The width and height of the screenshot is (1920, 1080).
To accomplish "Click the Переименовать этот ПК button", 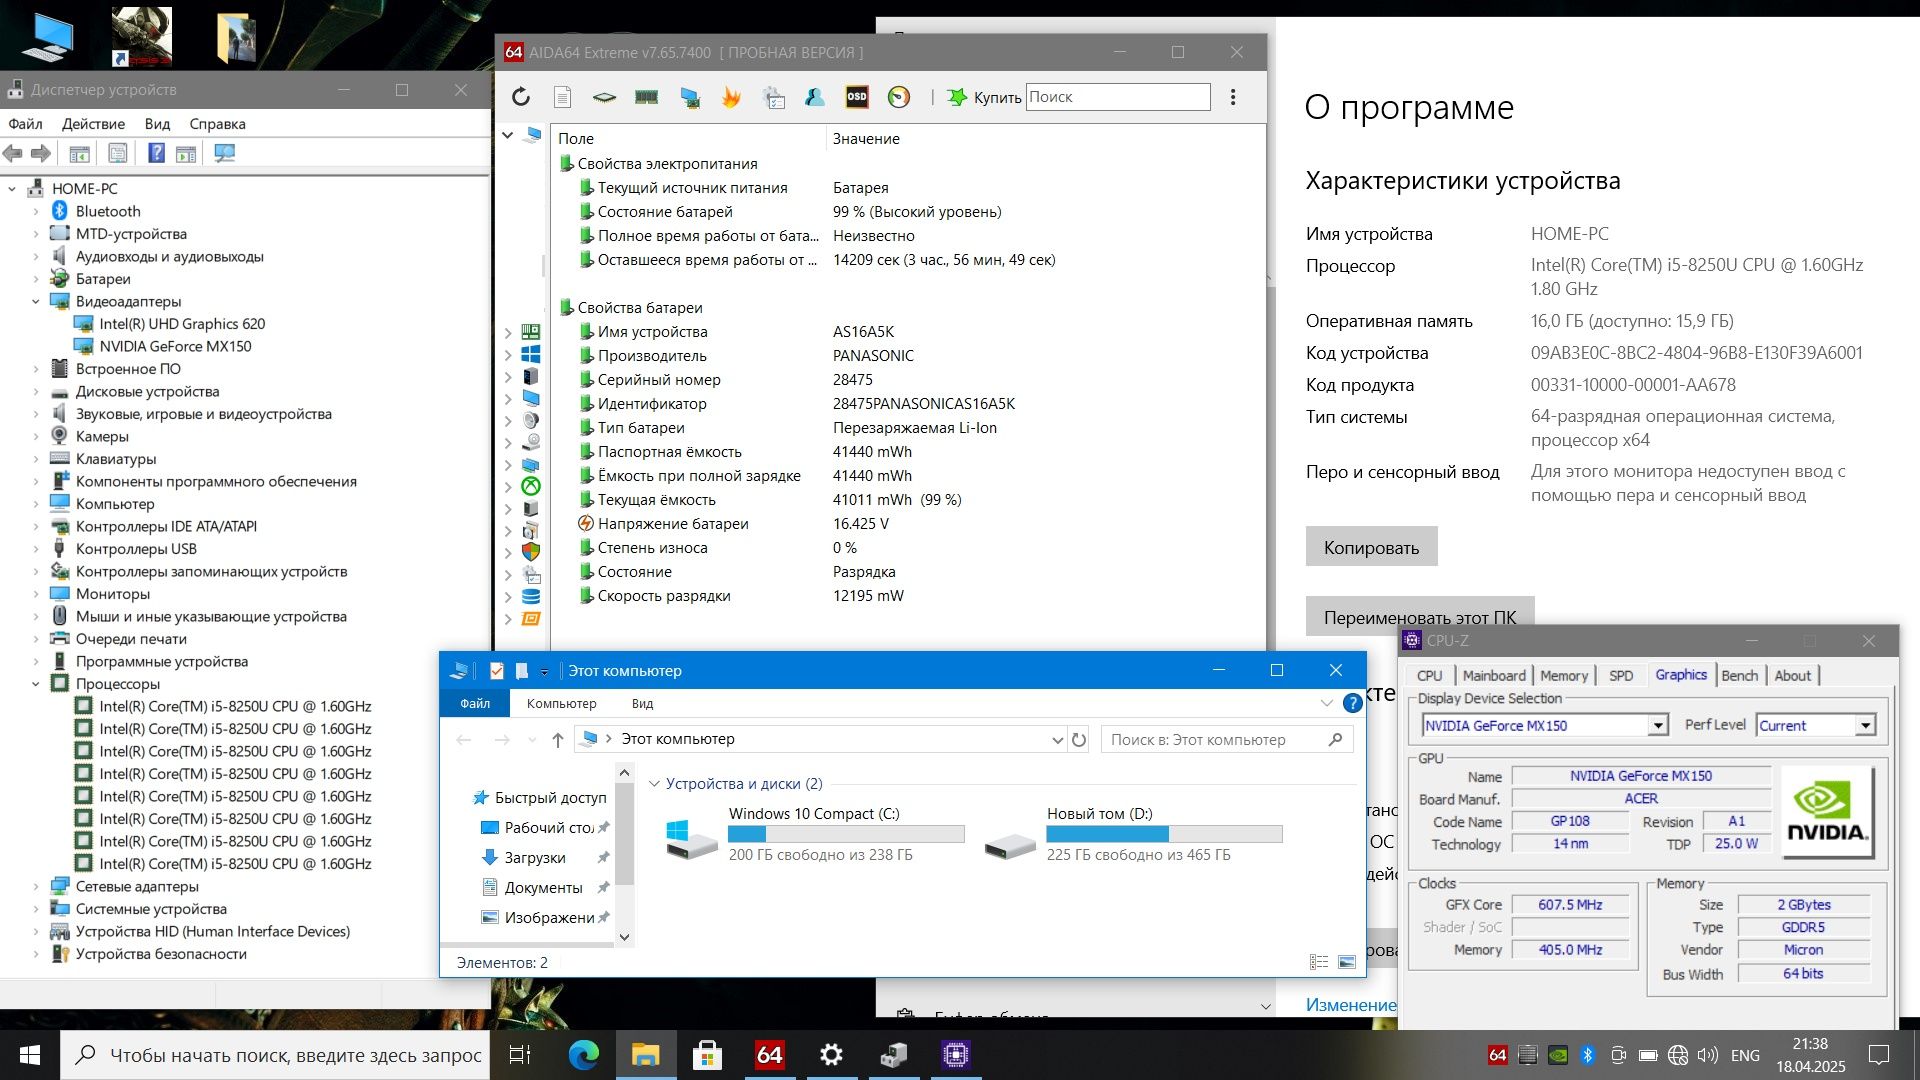I will click(1420, 616).
